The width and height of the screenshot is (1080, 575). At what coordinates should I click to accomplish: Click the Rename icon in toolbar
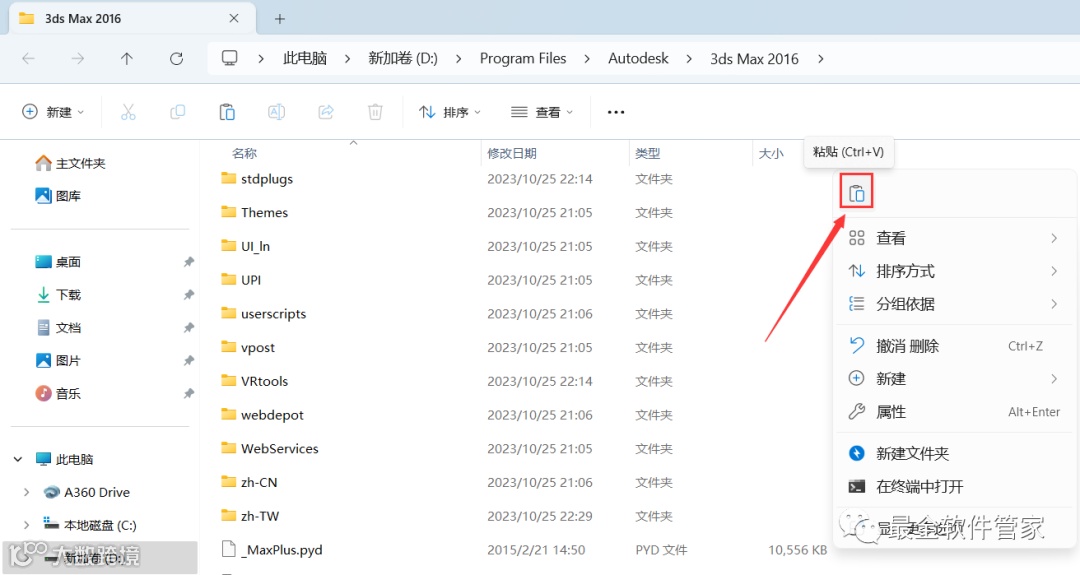pos(276,112)
